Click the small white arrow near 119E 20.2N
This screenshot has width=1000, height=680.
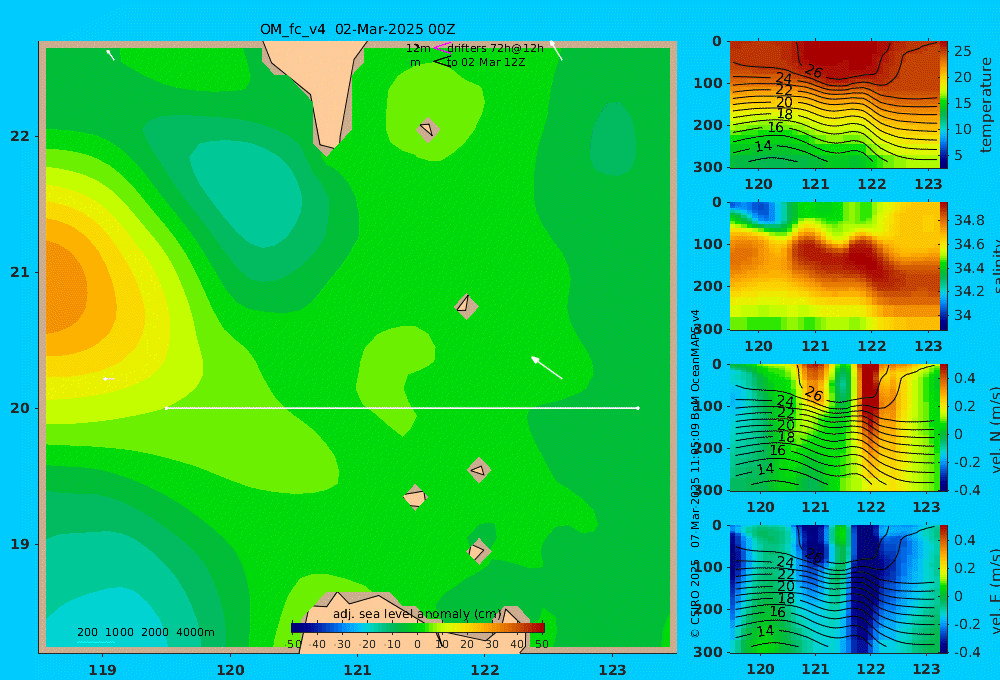tap(108, 379)
